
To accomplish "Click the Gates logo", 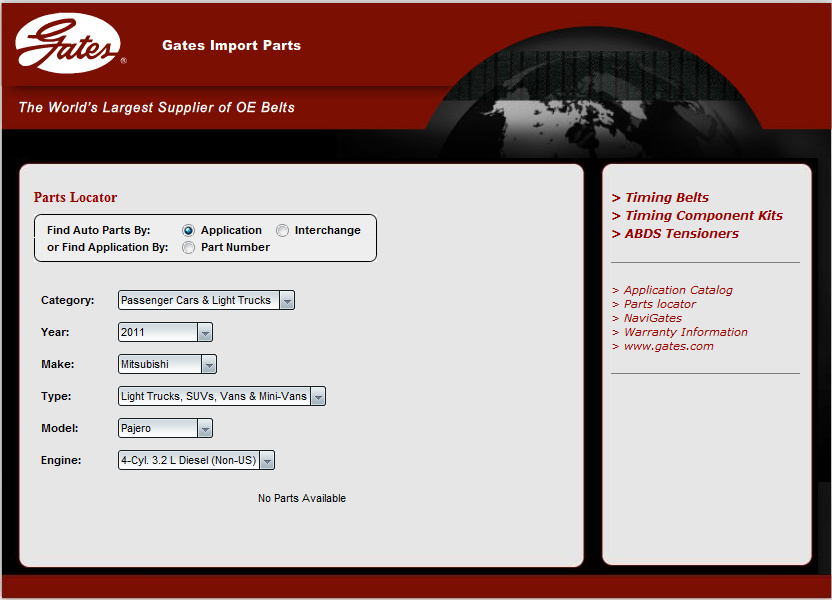I will click(69, 44).
